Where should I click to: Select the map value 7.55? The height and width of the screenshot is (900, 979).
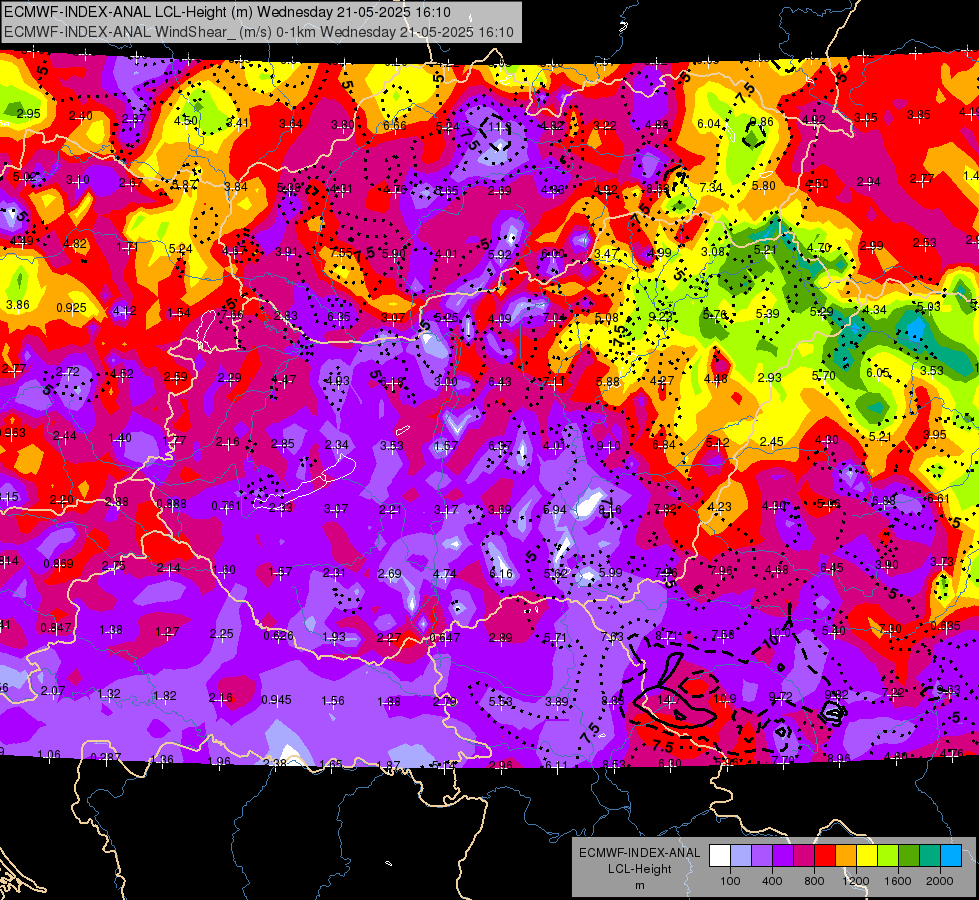coord(341,253)
